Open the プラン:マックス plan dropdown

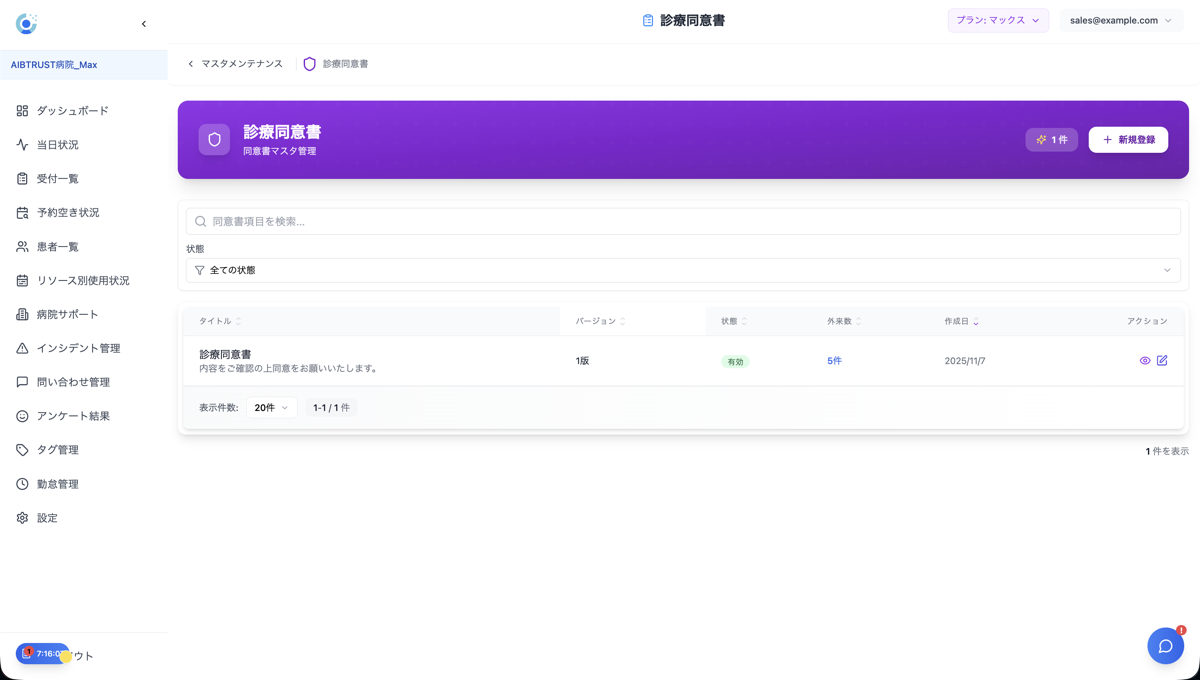[x=998, y=20]
